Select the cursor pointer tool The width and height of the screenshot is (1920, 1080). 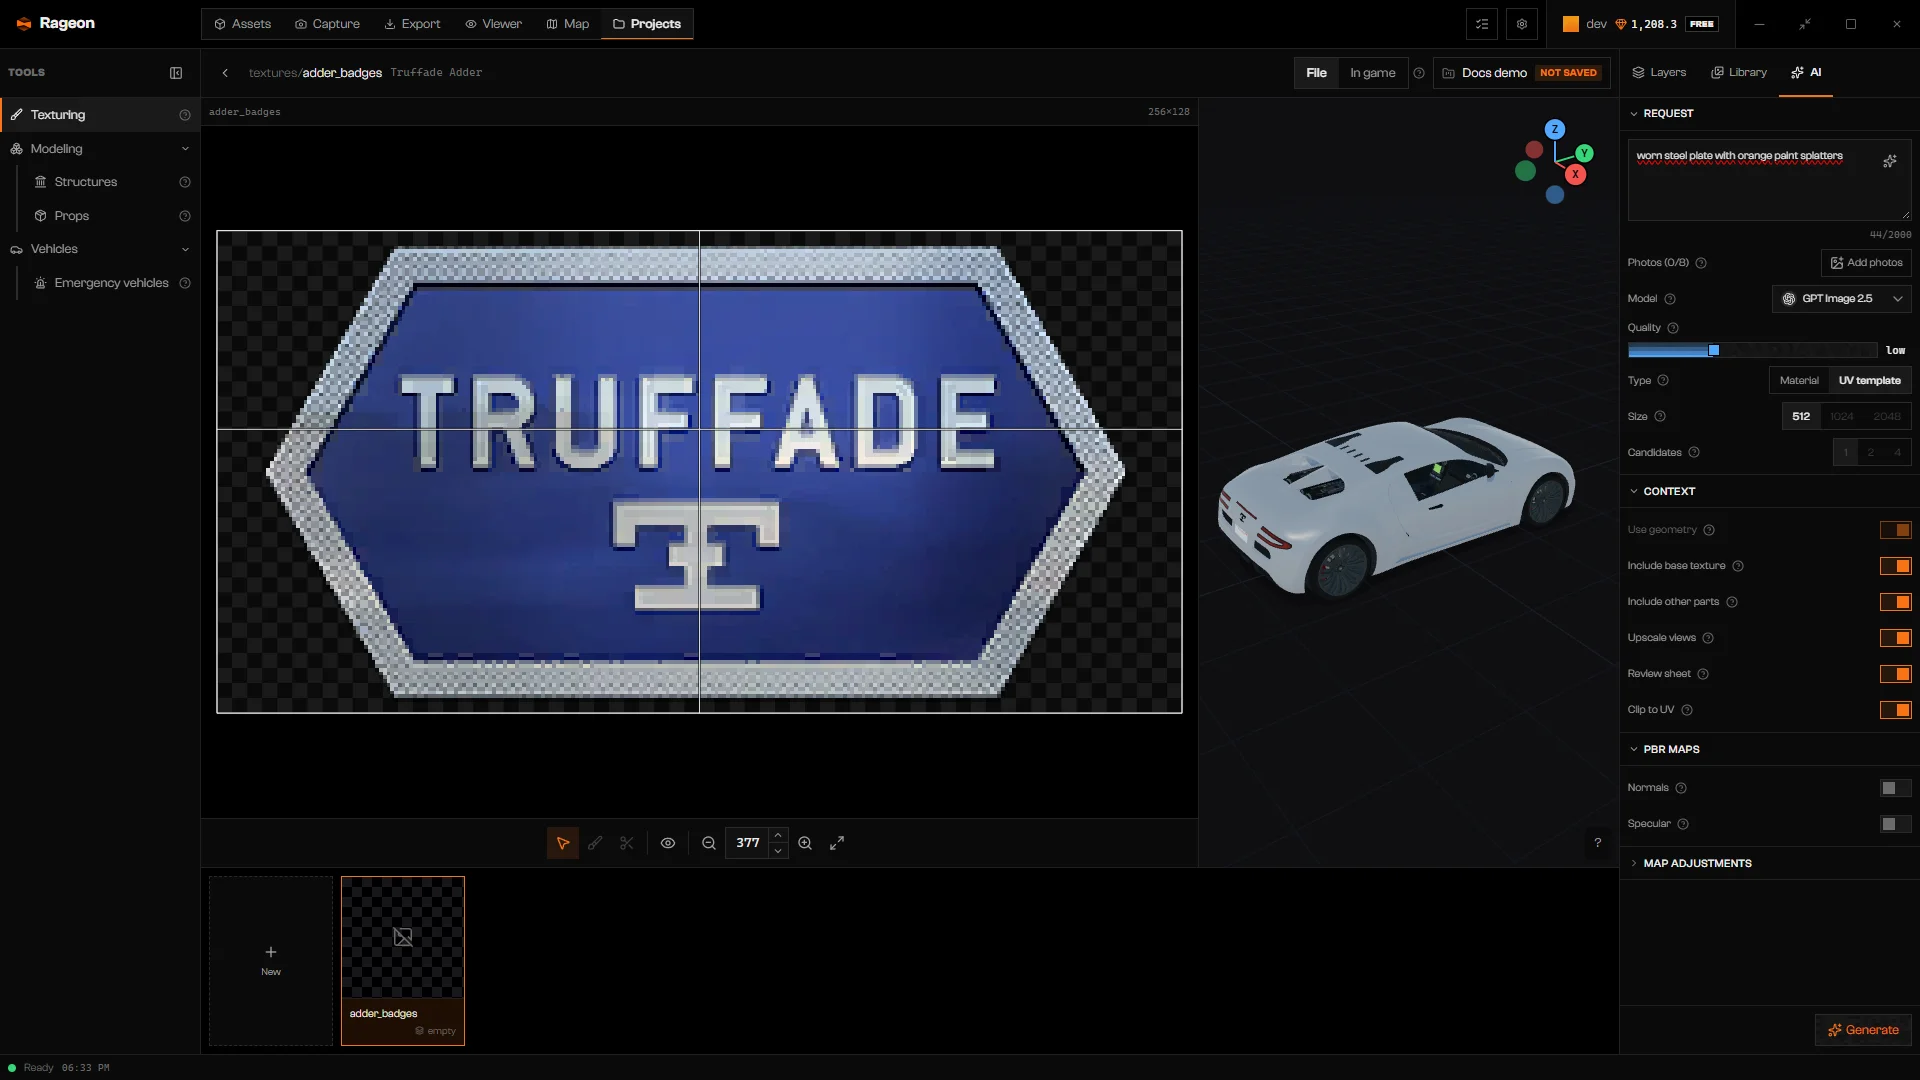tap(563, 843)
